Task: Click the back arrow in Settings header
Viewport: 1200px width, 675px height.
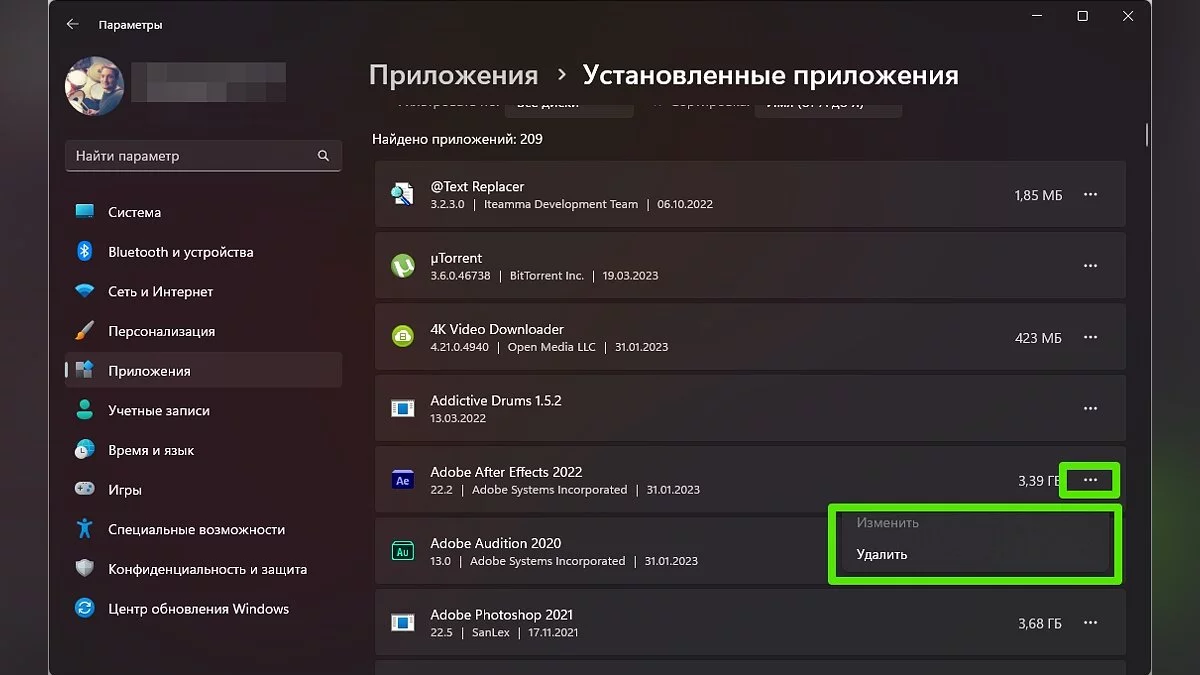Action: [72, 24]
